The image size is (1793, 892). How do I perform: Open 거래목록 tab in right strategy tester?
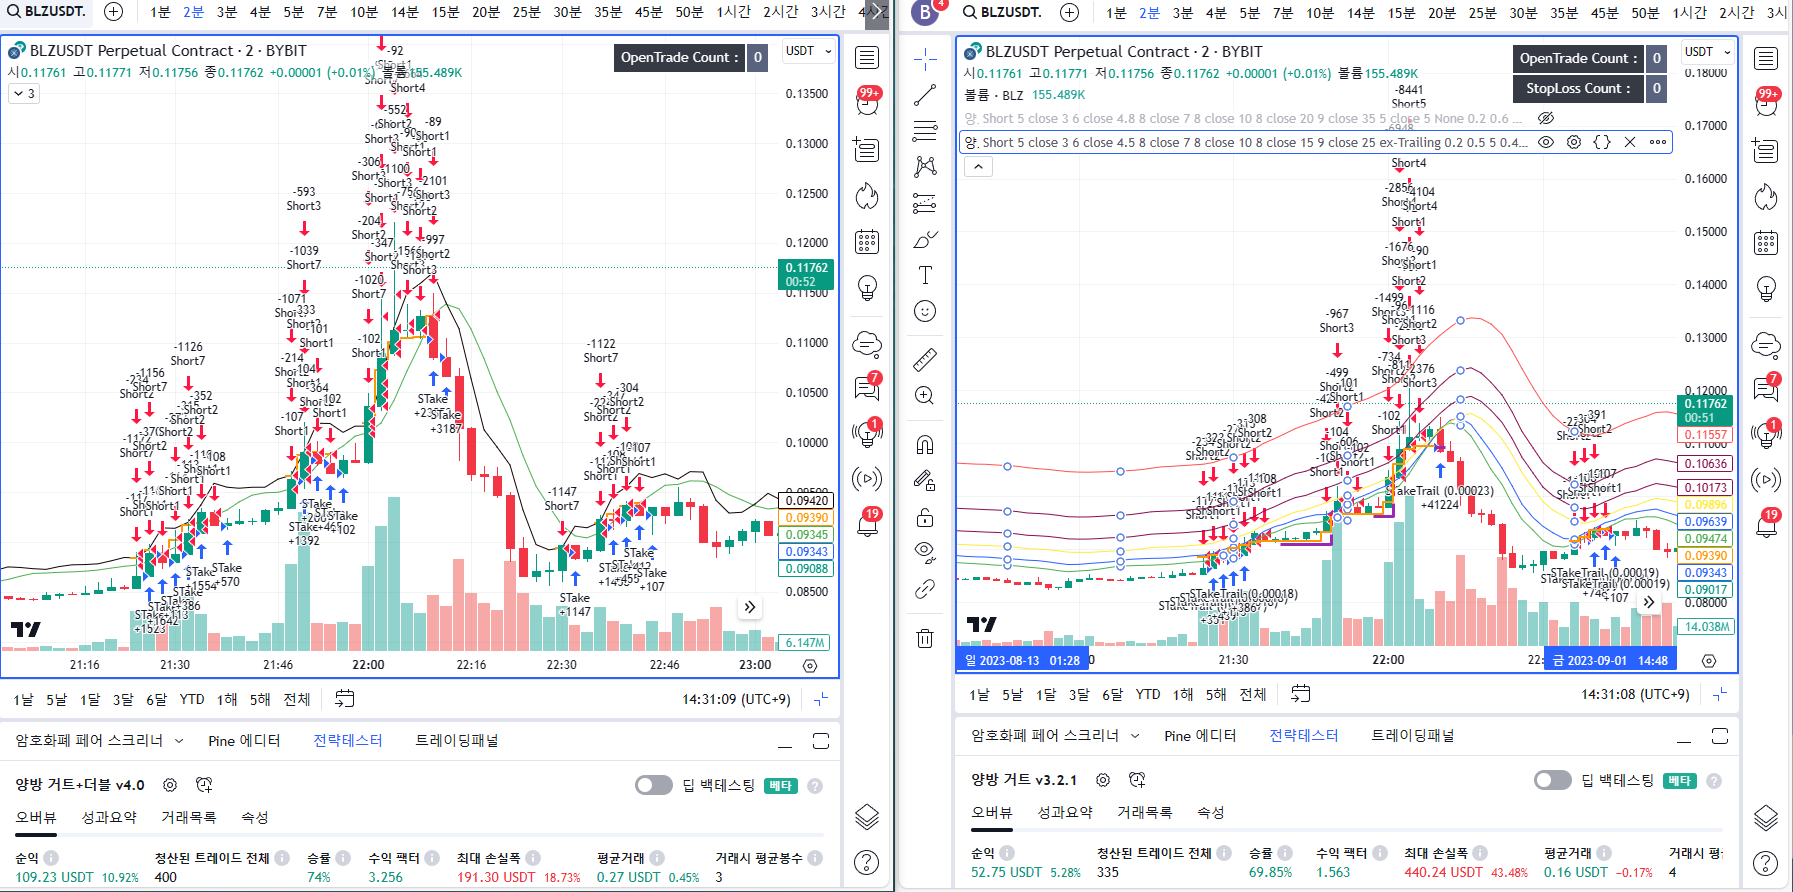[1144, 812]
